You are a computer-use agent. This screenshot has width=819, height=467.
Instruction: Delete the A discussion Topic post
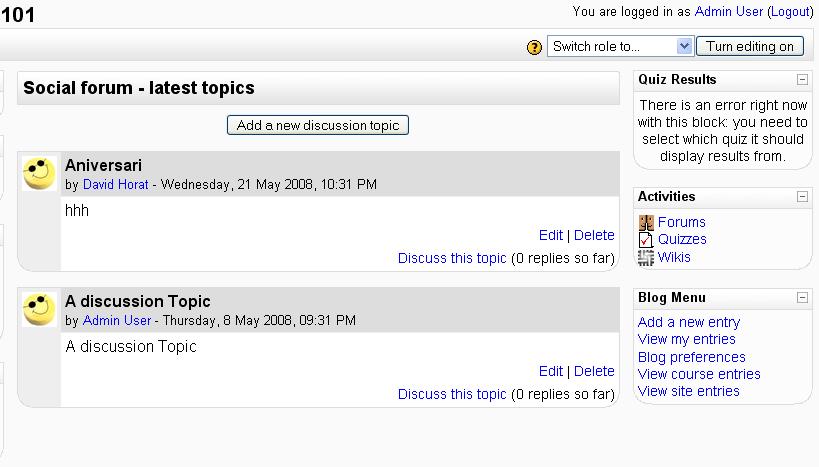[594, 371]
